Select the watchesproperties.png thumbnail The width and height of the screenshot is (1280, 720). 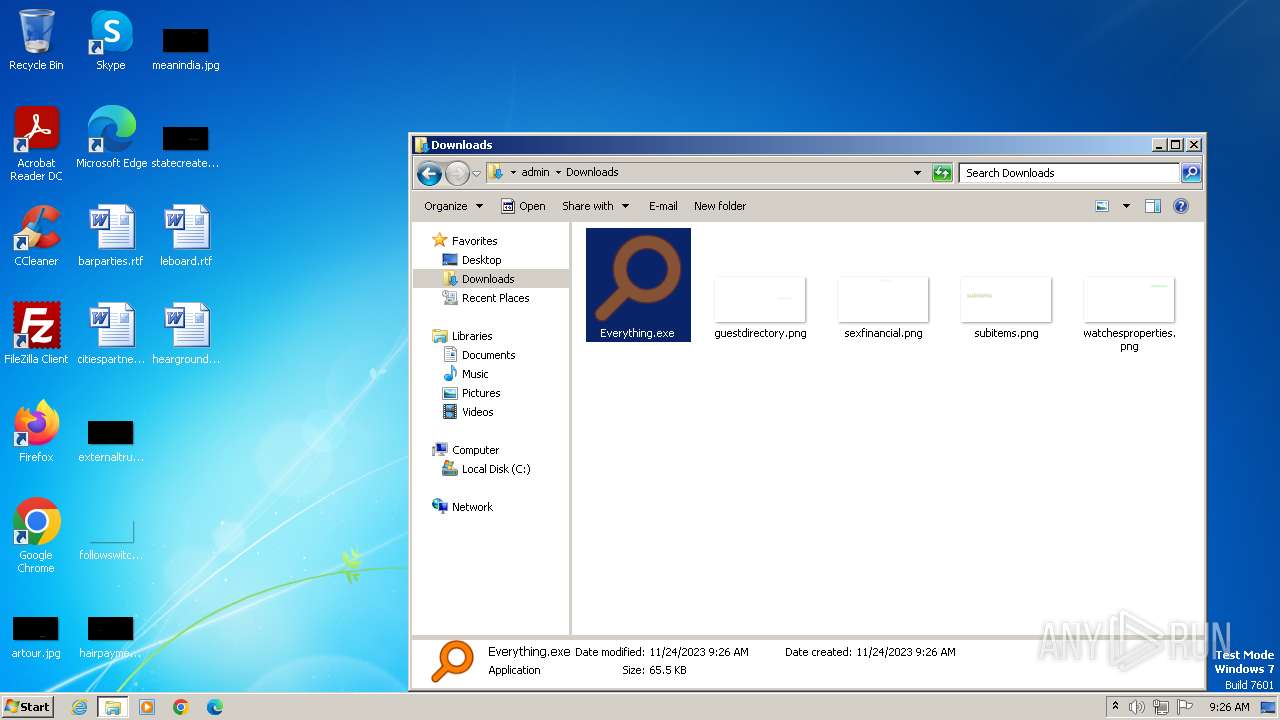[x=1129, y=315]
